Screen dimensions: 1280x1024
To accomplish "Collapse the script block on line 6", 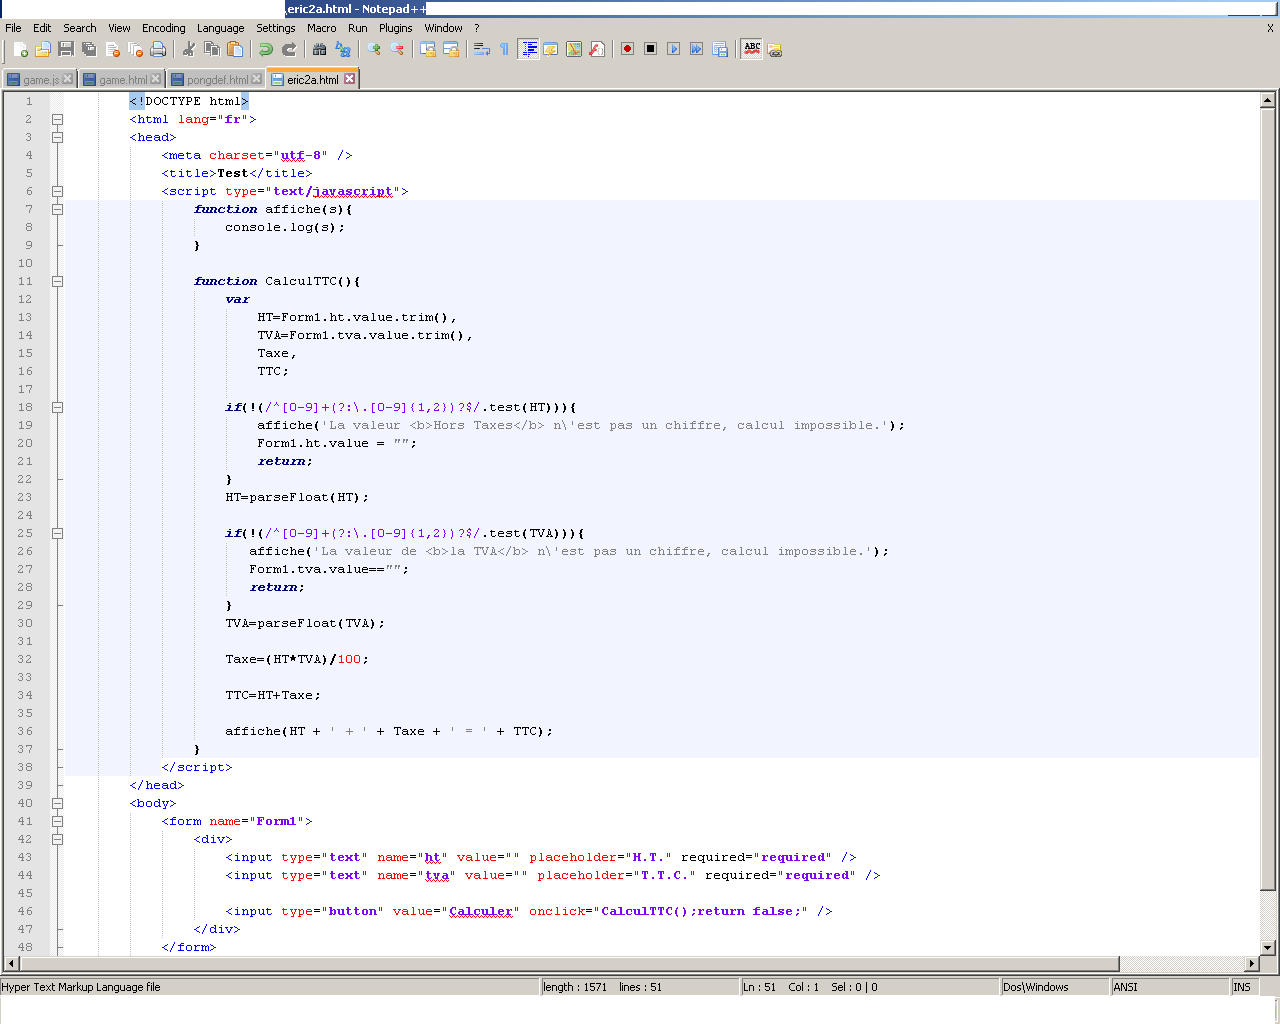I will tap(57, 191).
